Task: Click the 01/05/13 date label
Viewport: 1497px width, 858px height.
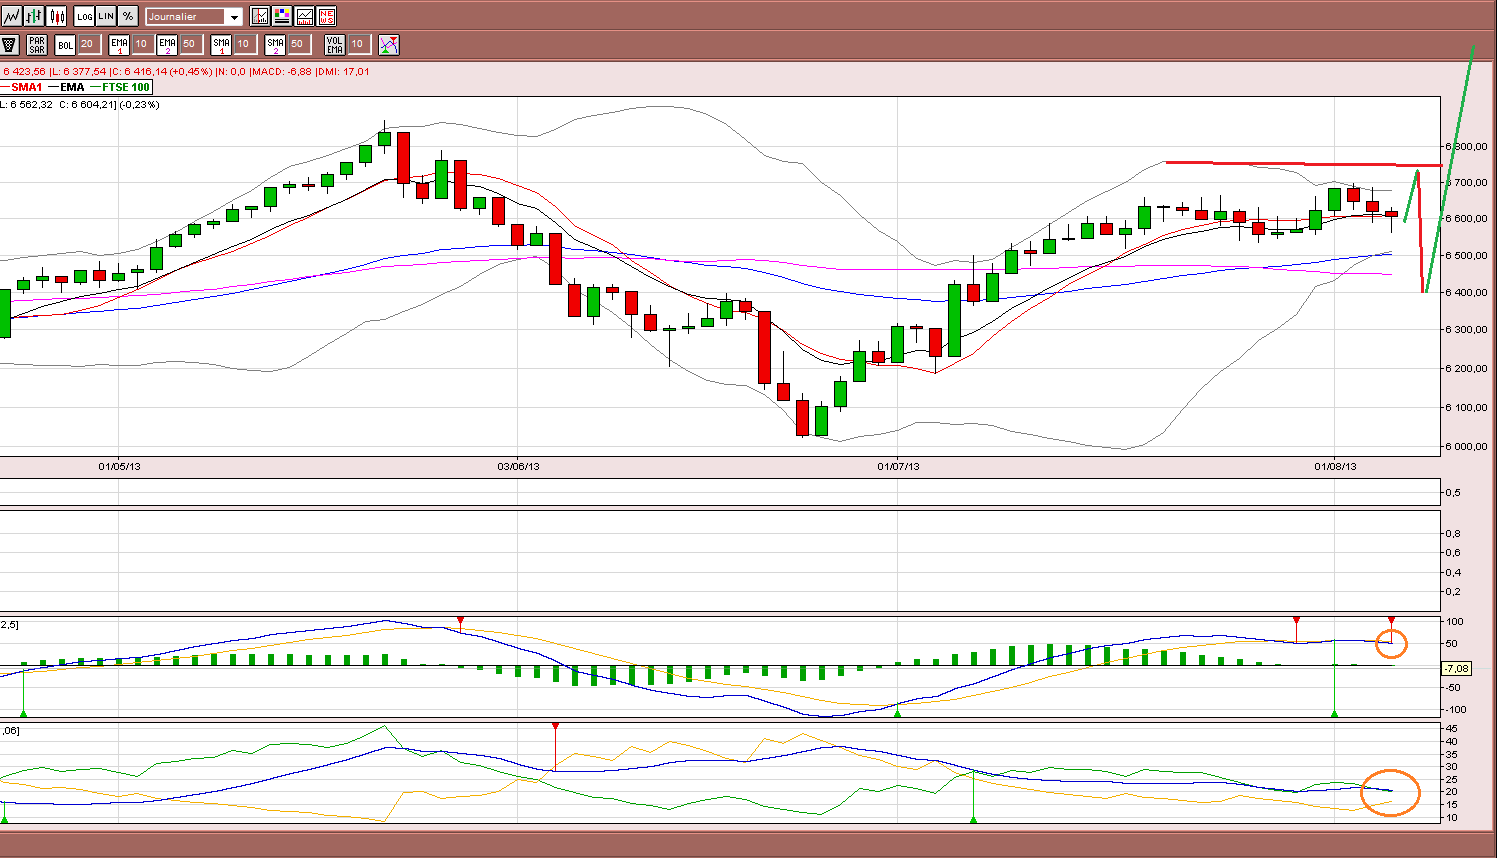Action: (x=119, y=466)
